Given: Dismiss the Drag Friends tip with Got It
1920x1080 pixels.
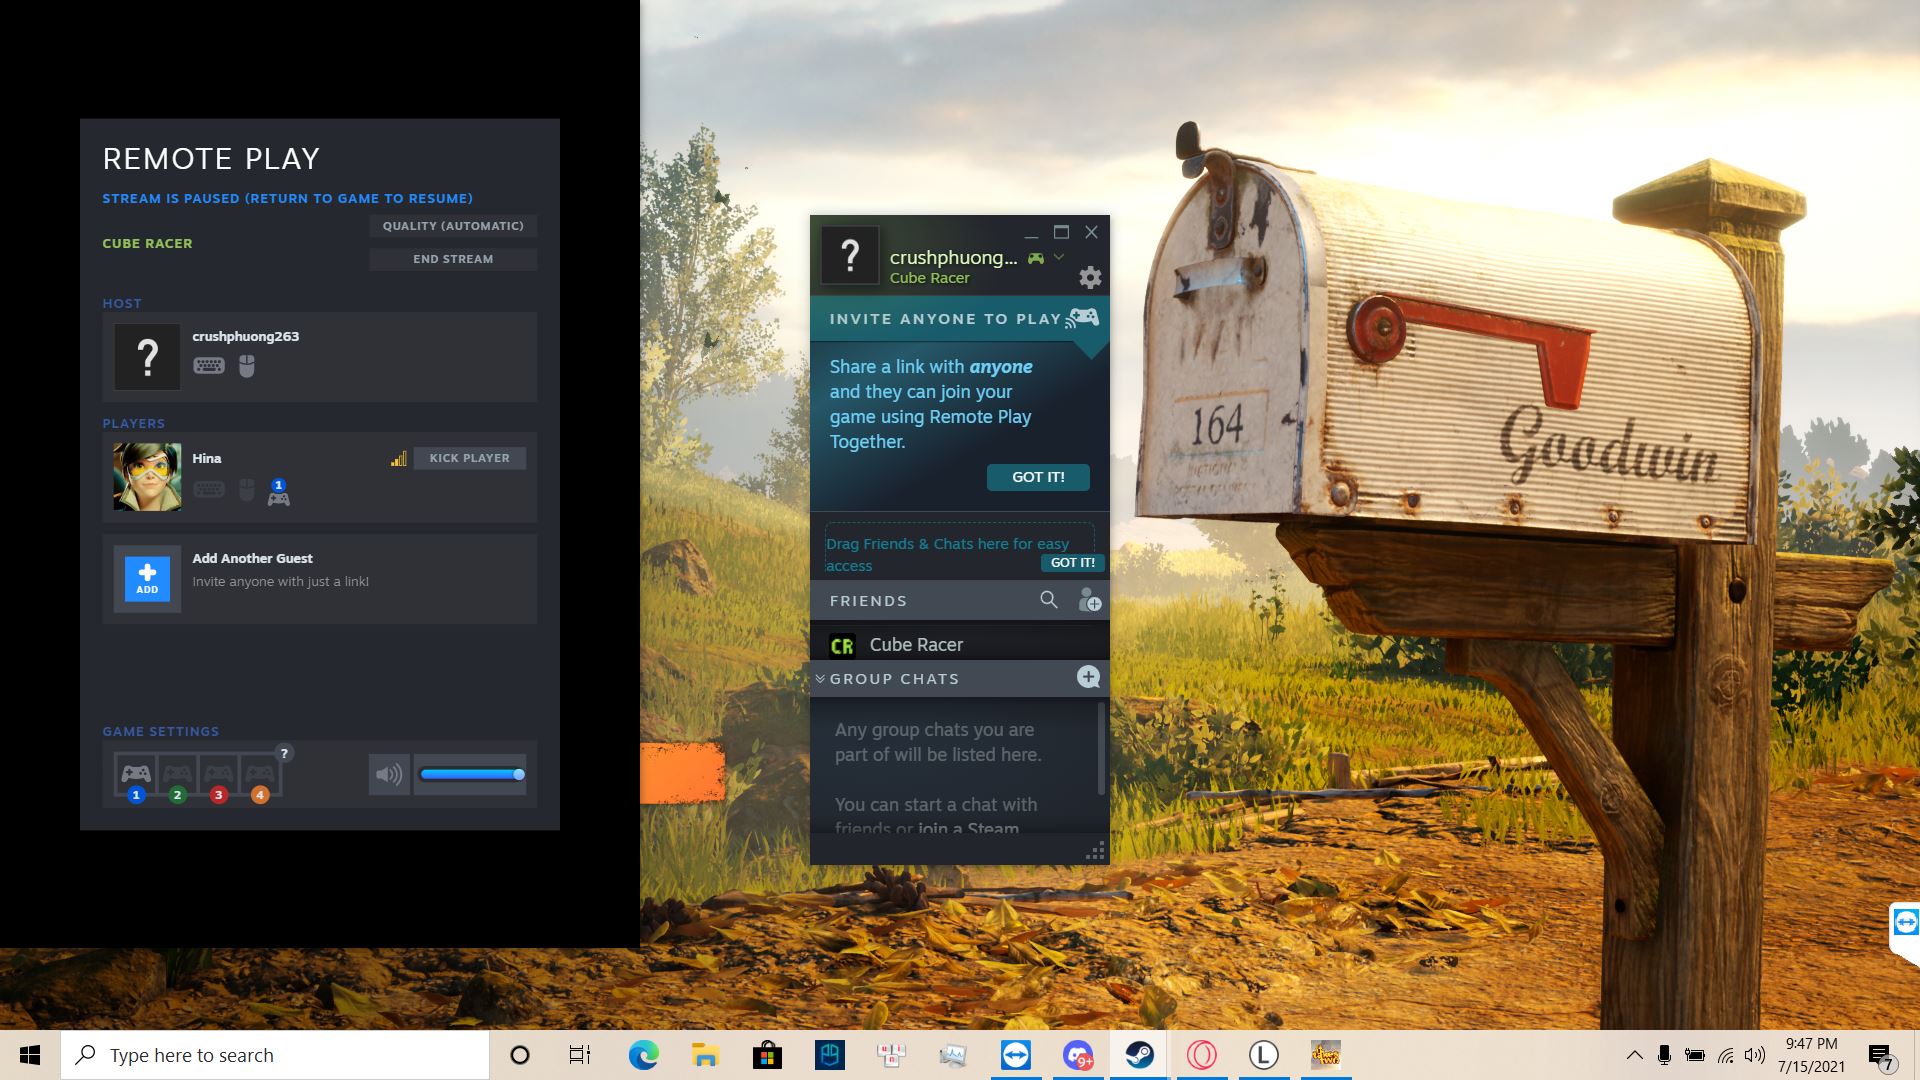Looking at the screenshot, I should coord(1073,563).
